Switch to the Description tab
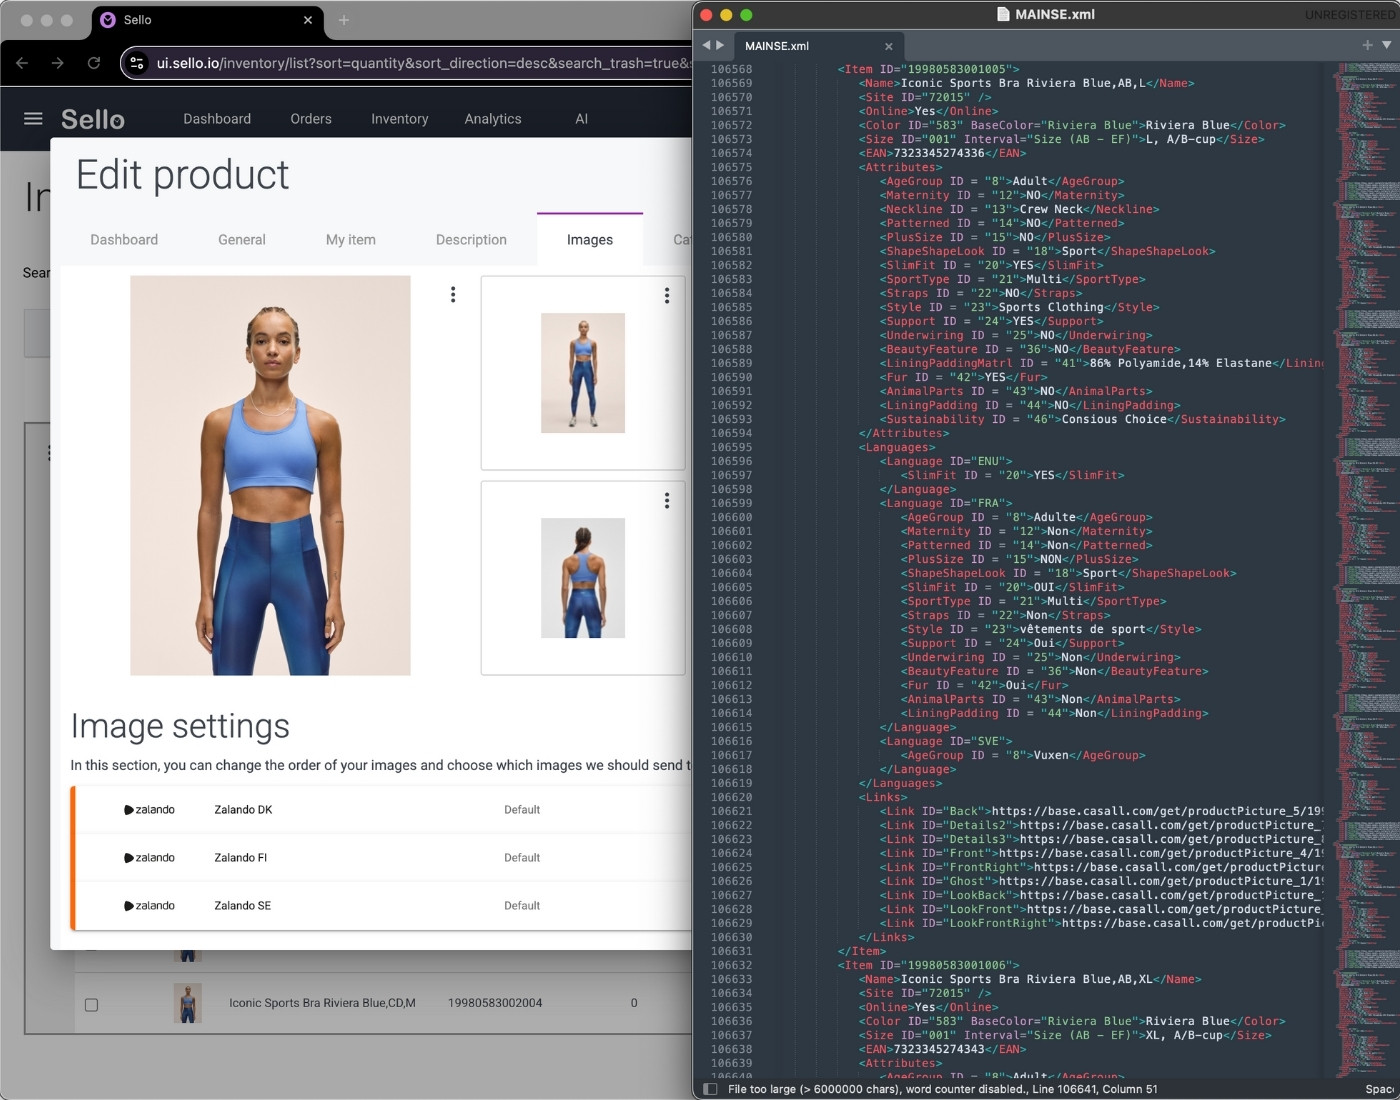The height and width of the screenshot is (1100, 1400). [470, 239]
